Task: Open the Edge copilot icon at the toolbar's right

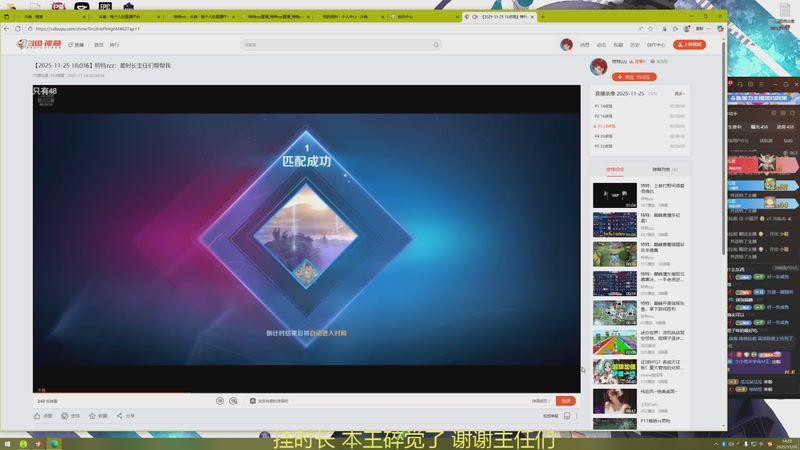Action: pyautogui.click(x=720, y=29)
